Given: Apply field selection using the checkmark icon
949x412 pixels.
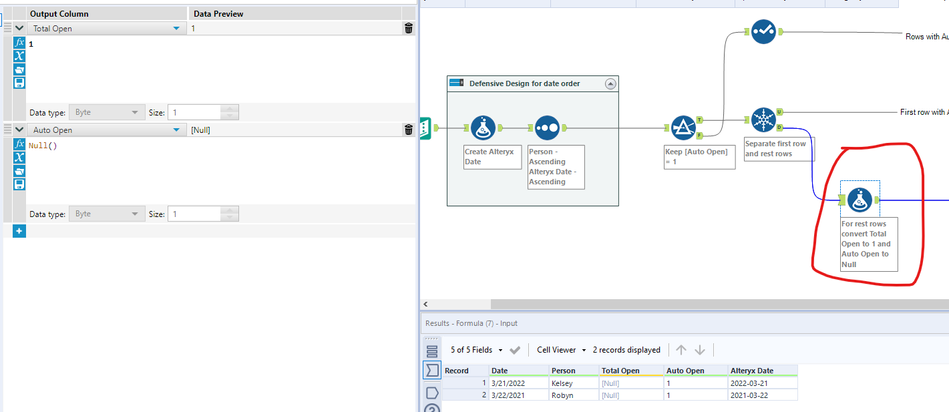Looking at the screenshot, I should pyautogui.click(x=515, y=350).
